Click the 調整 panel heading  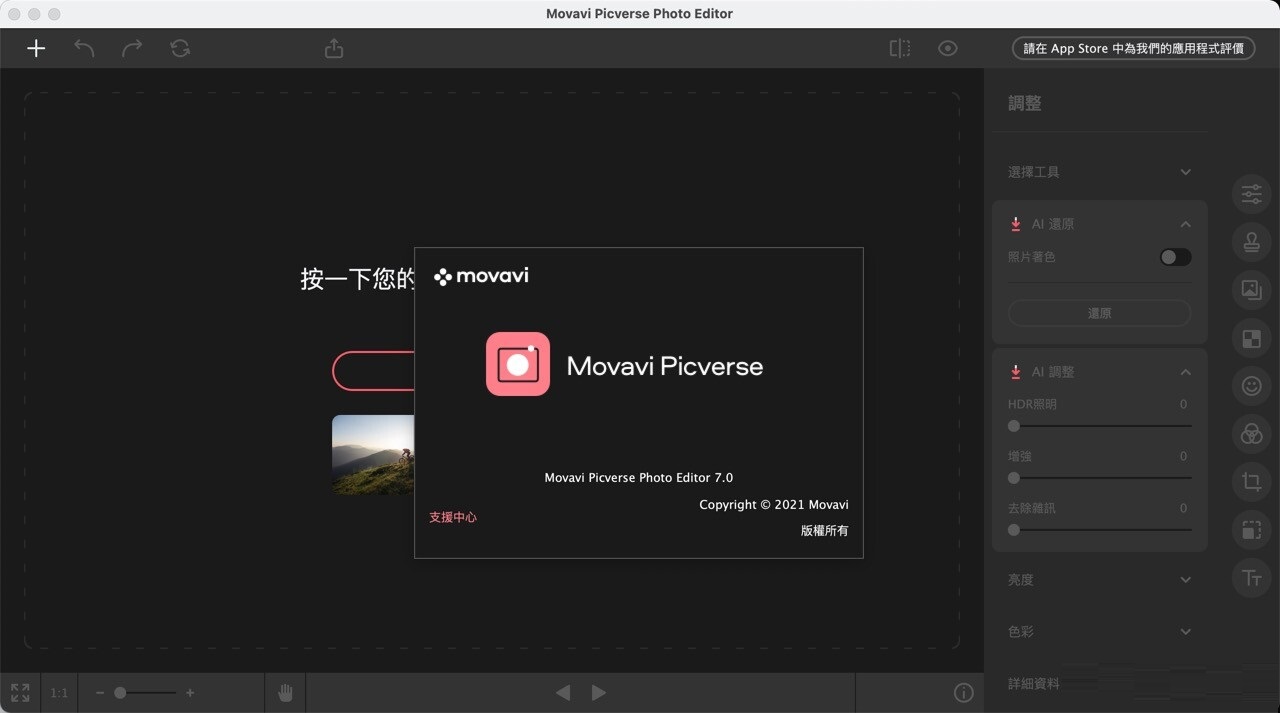1025,103
